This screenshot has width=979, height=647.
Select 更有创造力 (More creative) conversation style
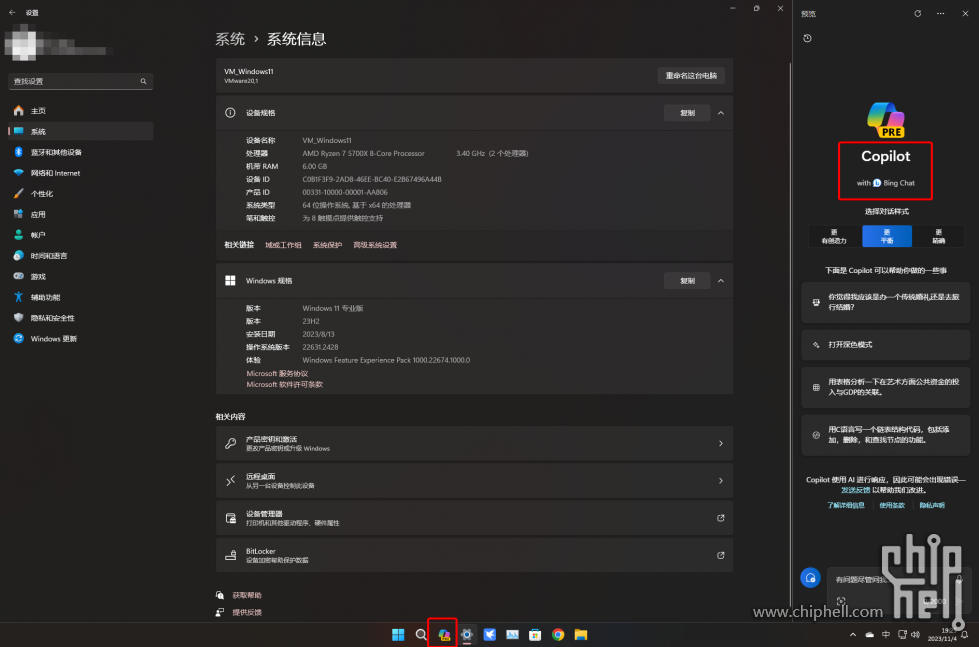tap(834, 237)
